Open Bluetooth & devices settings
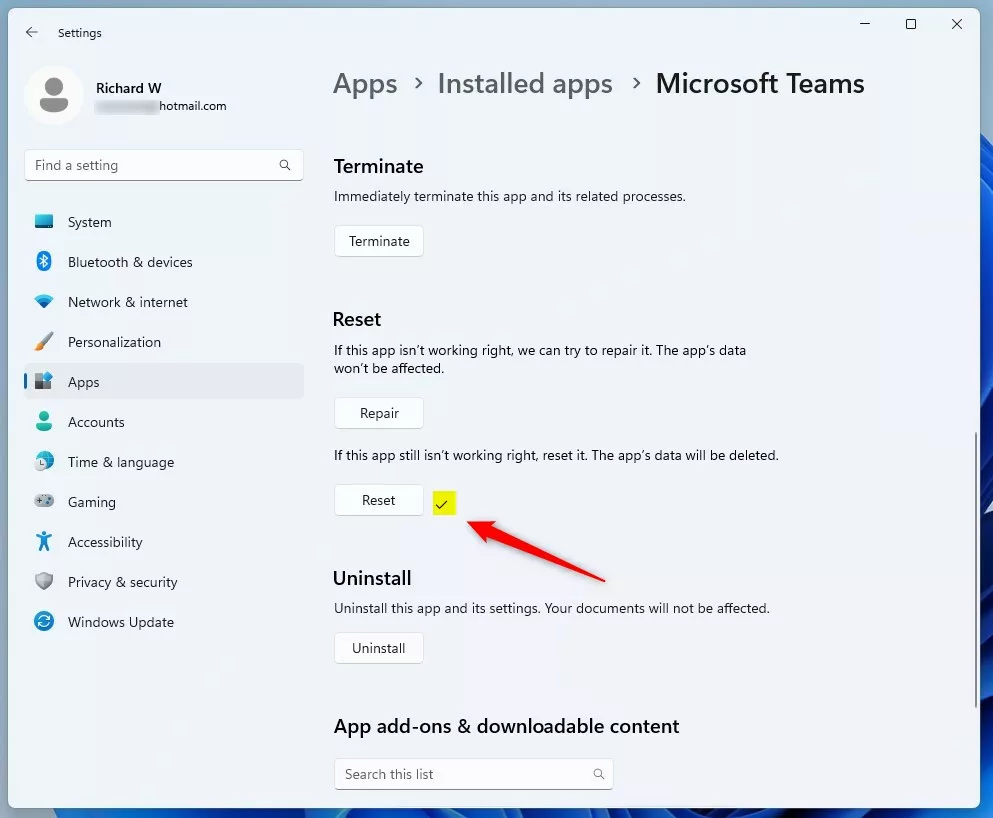 (164, 262)
